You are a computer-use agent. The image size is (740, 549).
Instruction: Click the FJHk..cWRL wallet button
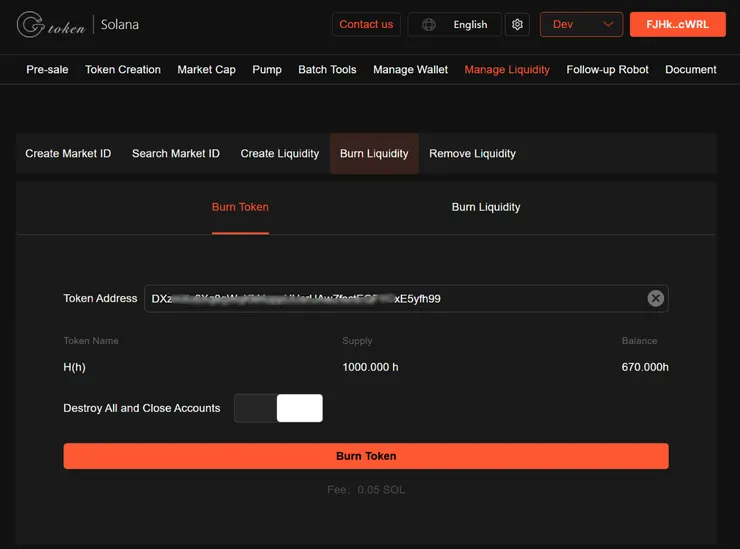[677, 25]
